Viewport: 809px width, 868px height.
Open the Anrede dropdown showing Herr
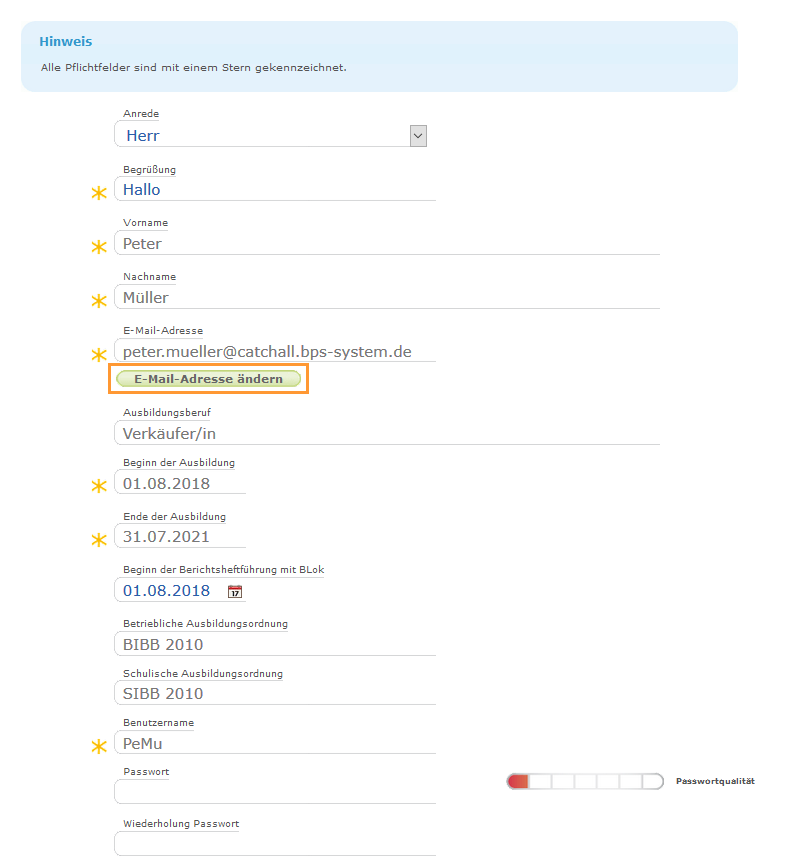(270, 135)
